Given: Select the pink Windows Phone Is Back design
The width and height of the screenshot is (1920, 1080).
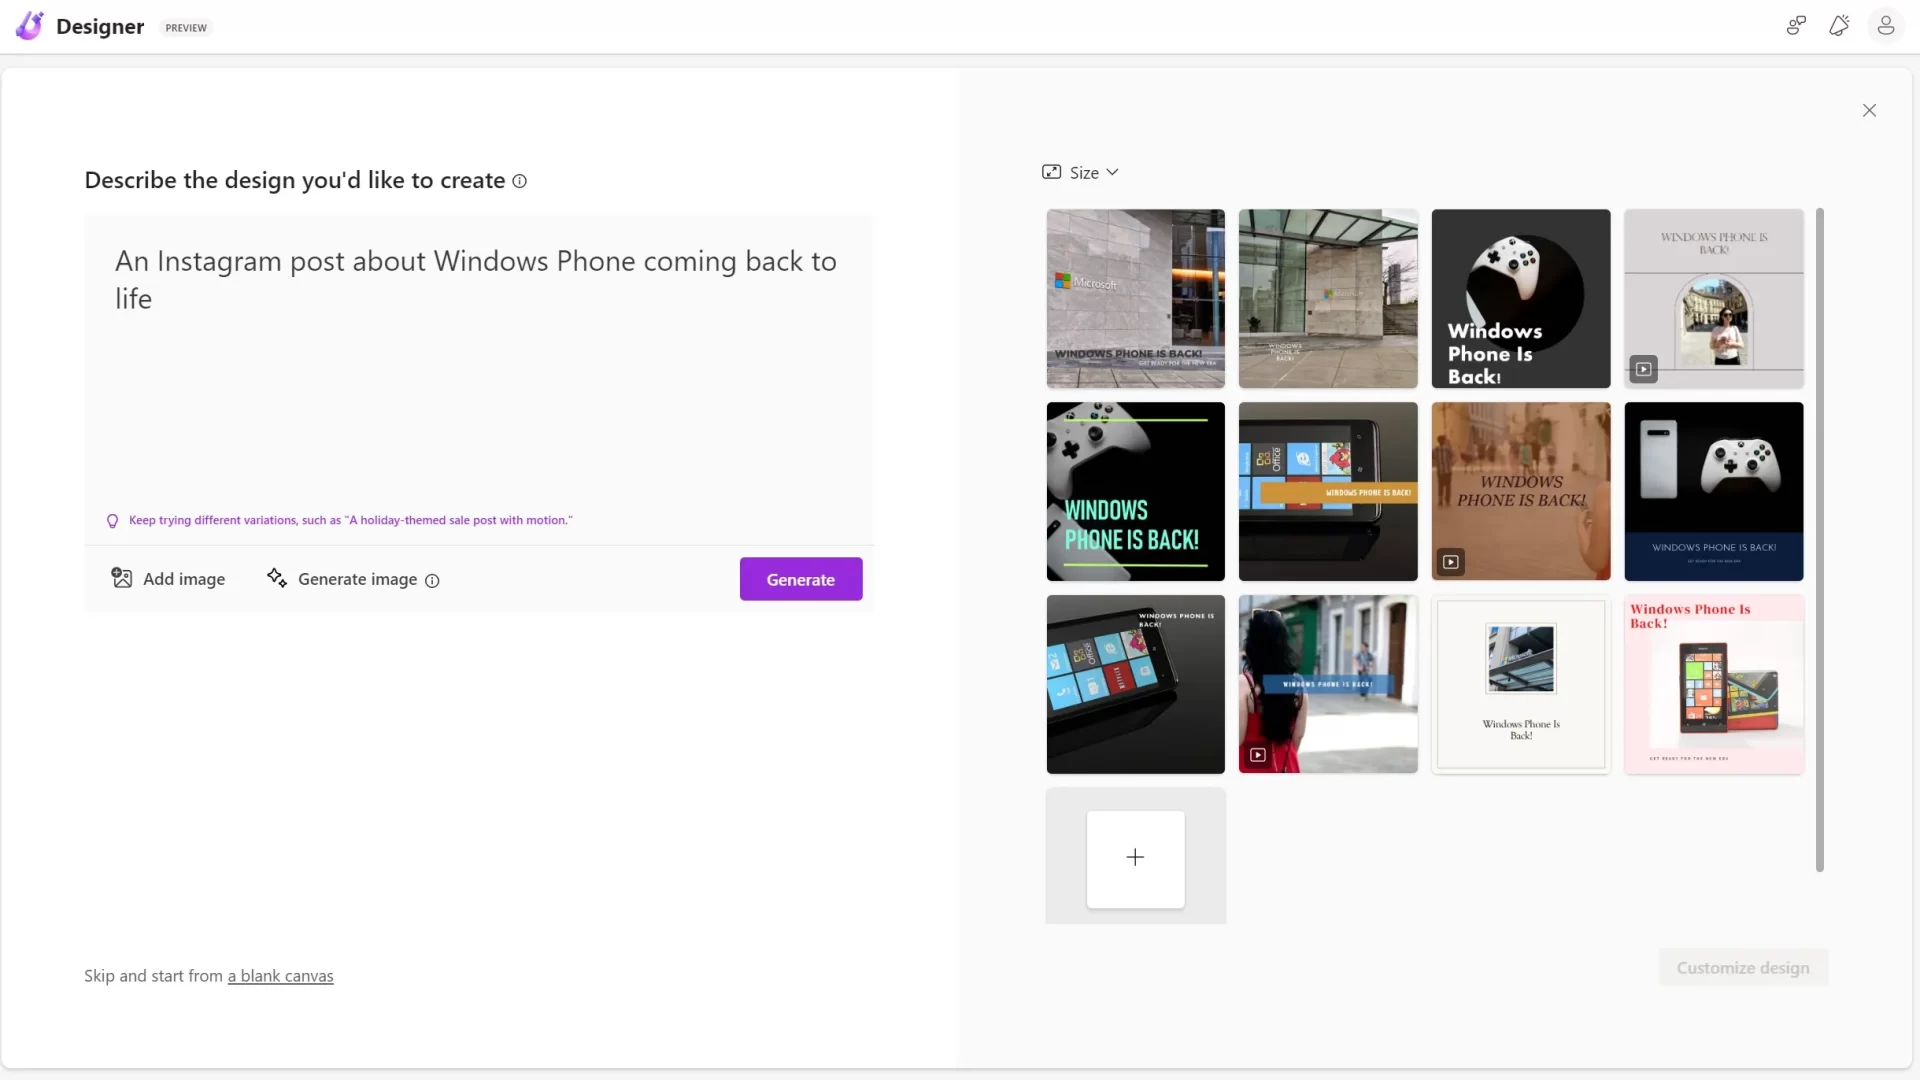Looking at the screenshot, I should pyautogui.click(x=1713, y=684).
